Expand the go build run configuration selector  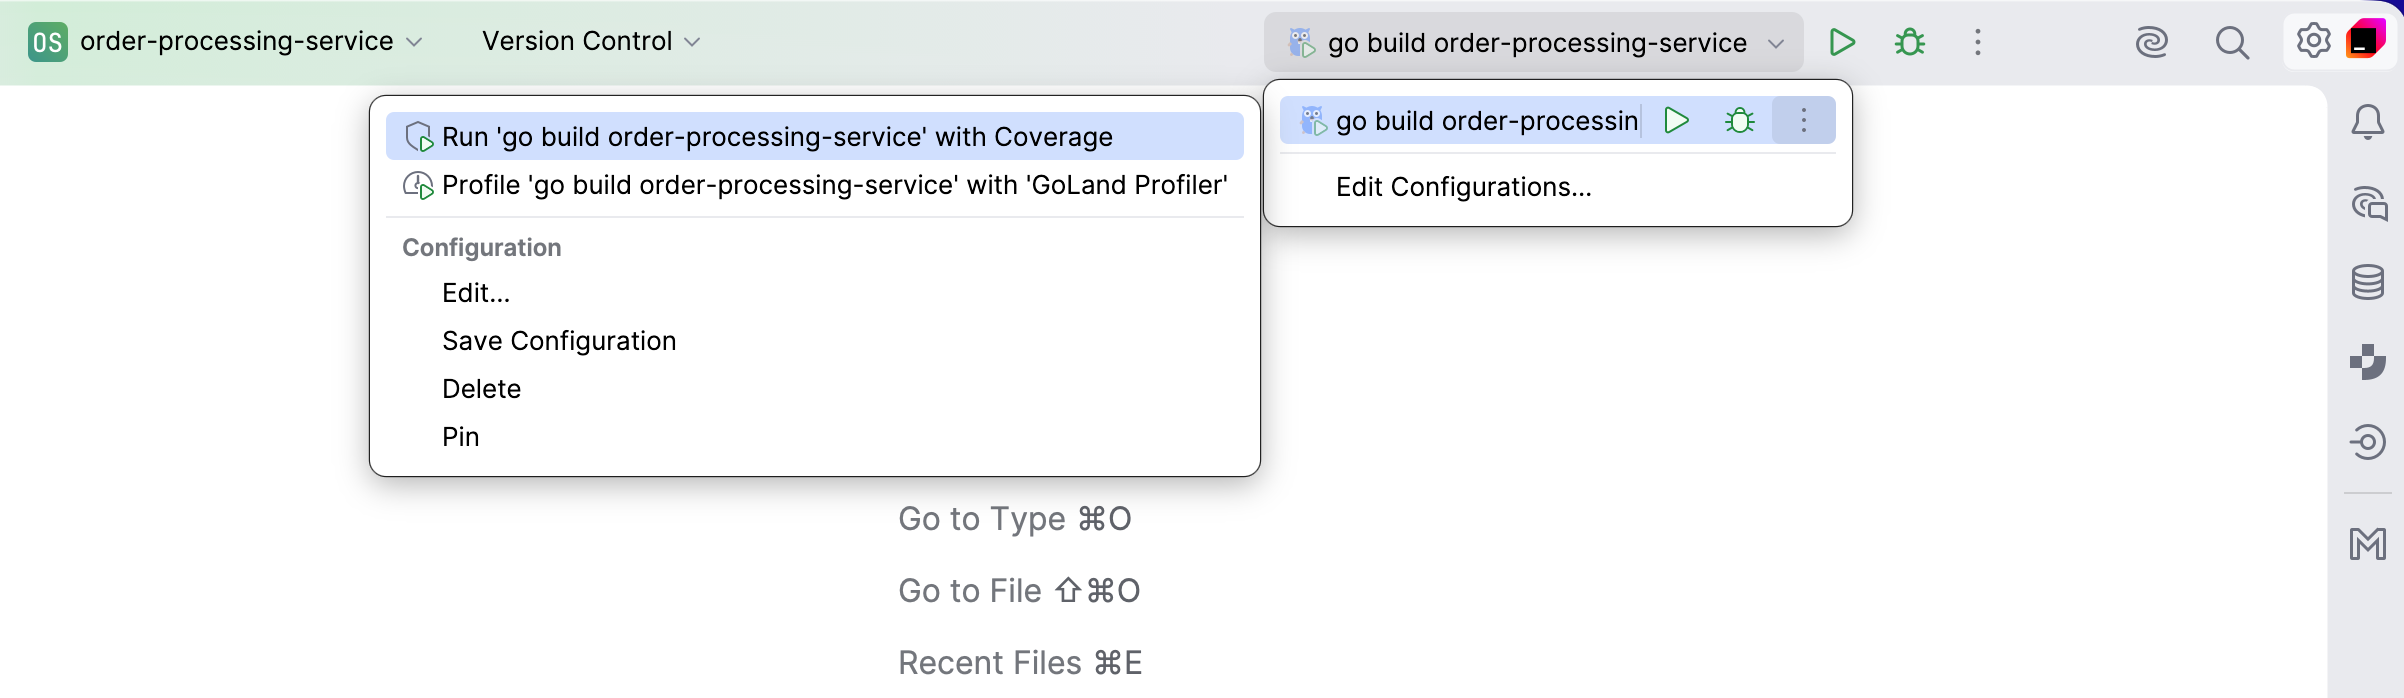[x=1534, y=43]
